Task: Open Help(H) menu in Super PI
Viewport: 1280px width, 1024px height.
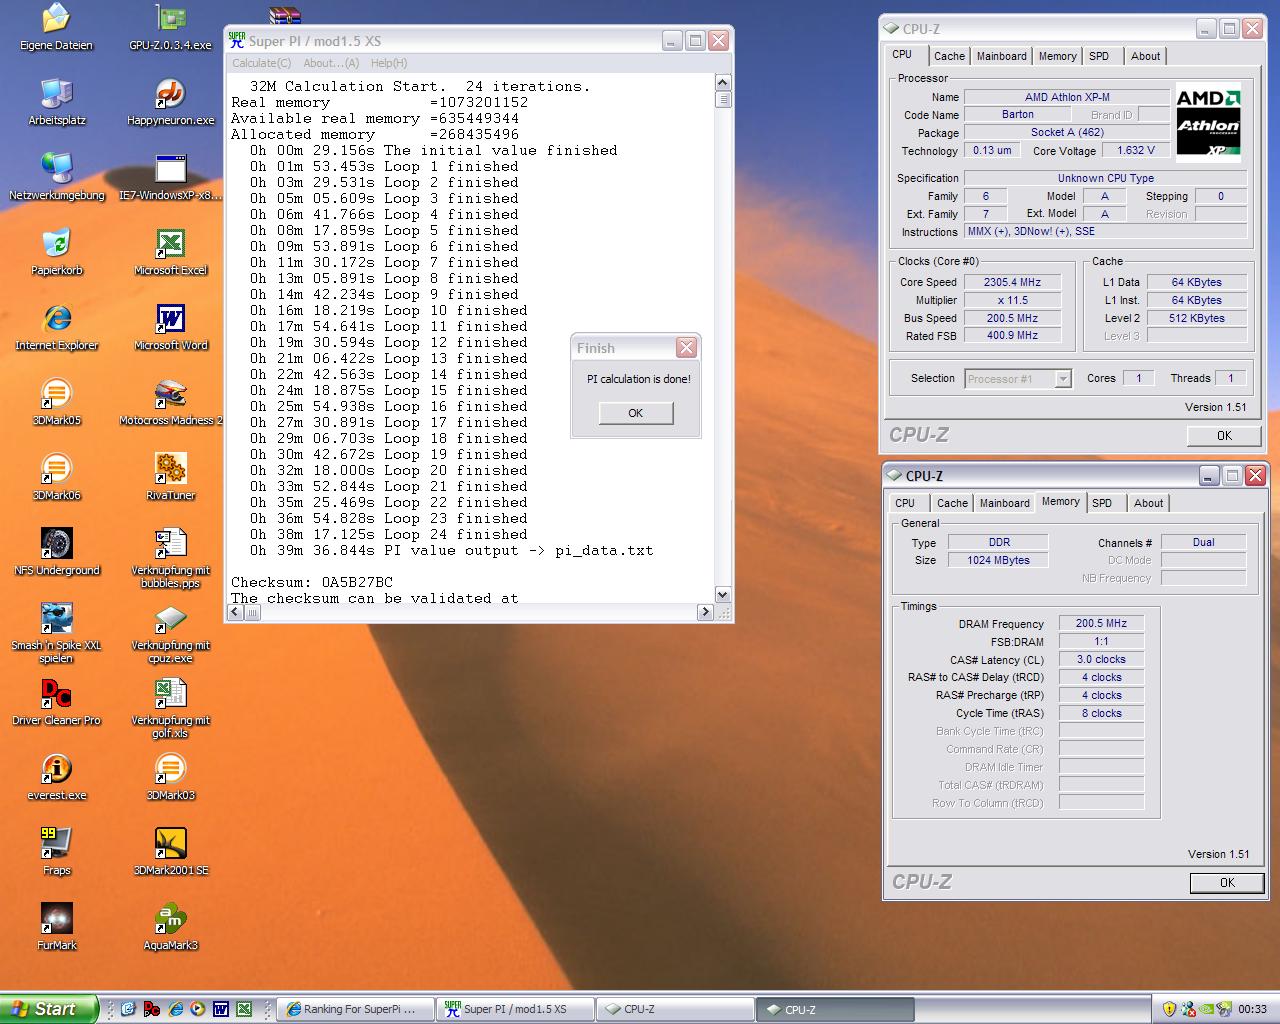Action: (389, 63)
